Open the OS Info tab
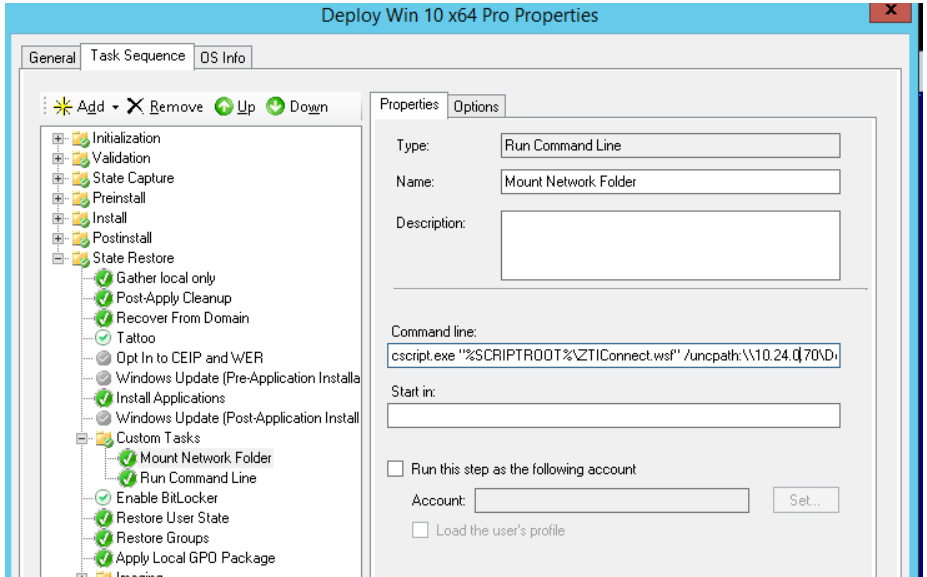 [x=223, y=57]
